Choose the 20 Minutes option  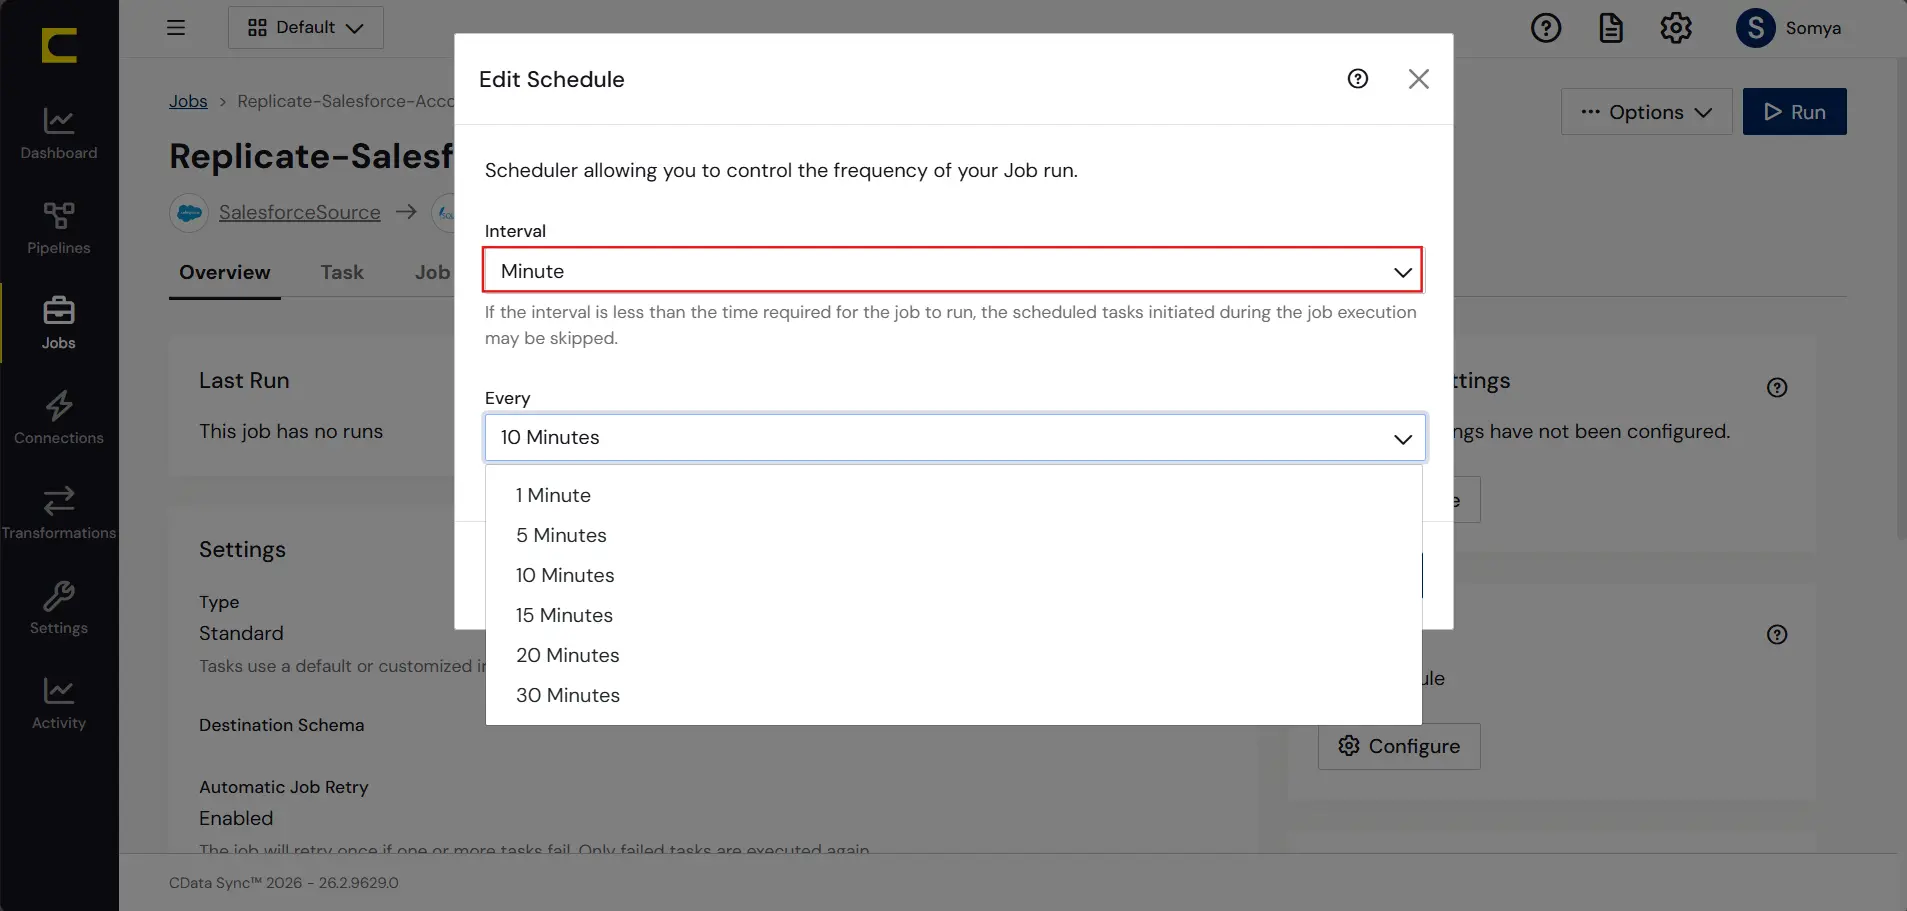[954, 656]
